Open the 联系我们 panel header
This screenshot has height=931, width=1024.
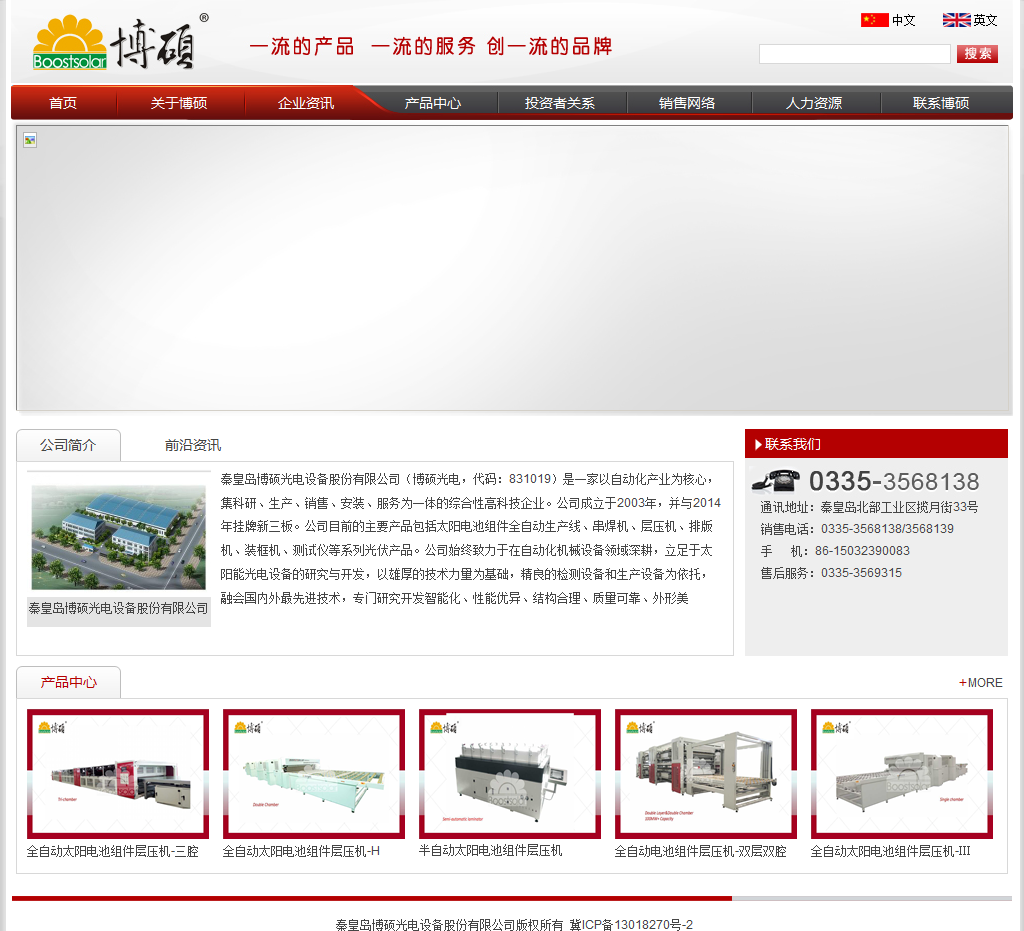click(x=876, y=444)
